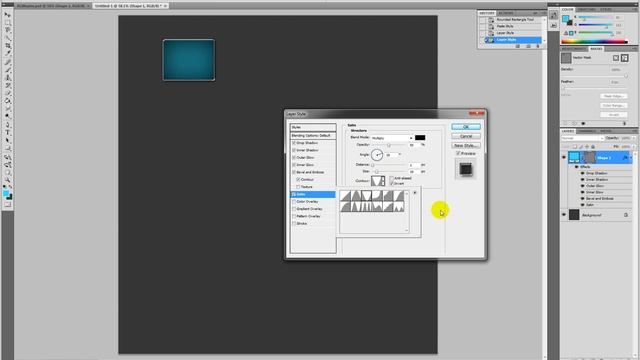Toggle the Preview checkbox
The height and width of the screenshot is (360, 640).
pyautogui.click(x=458, y=153)
